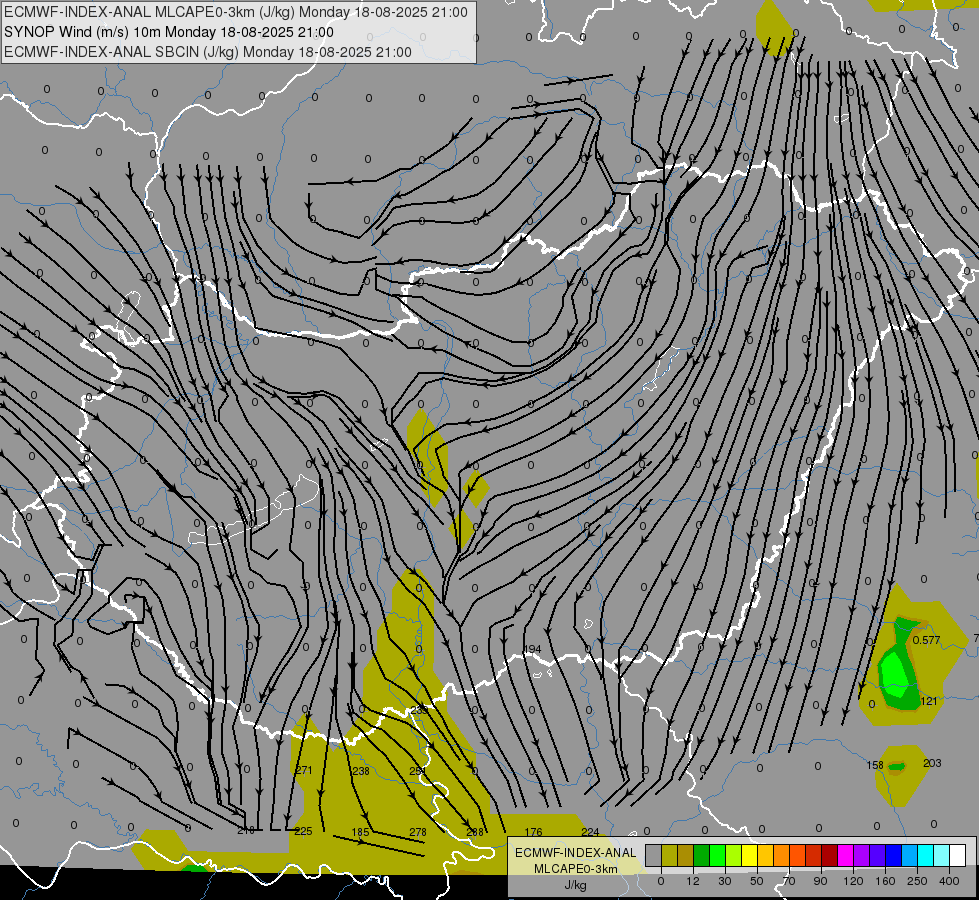Click the 158 value on the map
This screenshot has width=979, height=900.
tap(875, 765)
